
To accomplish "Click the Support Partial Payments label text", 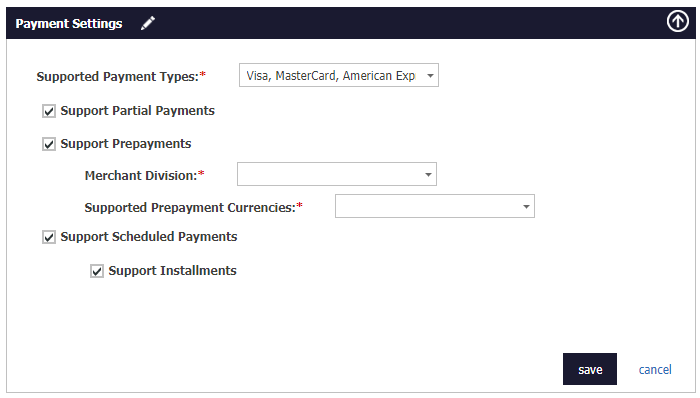I will [138, 111].
